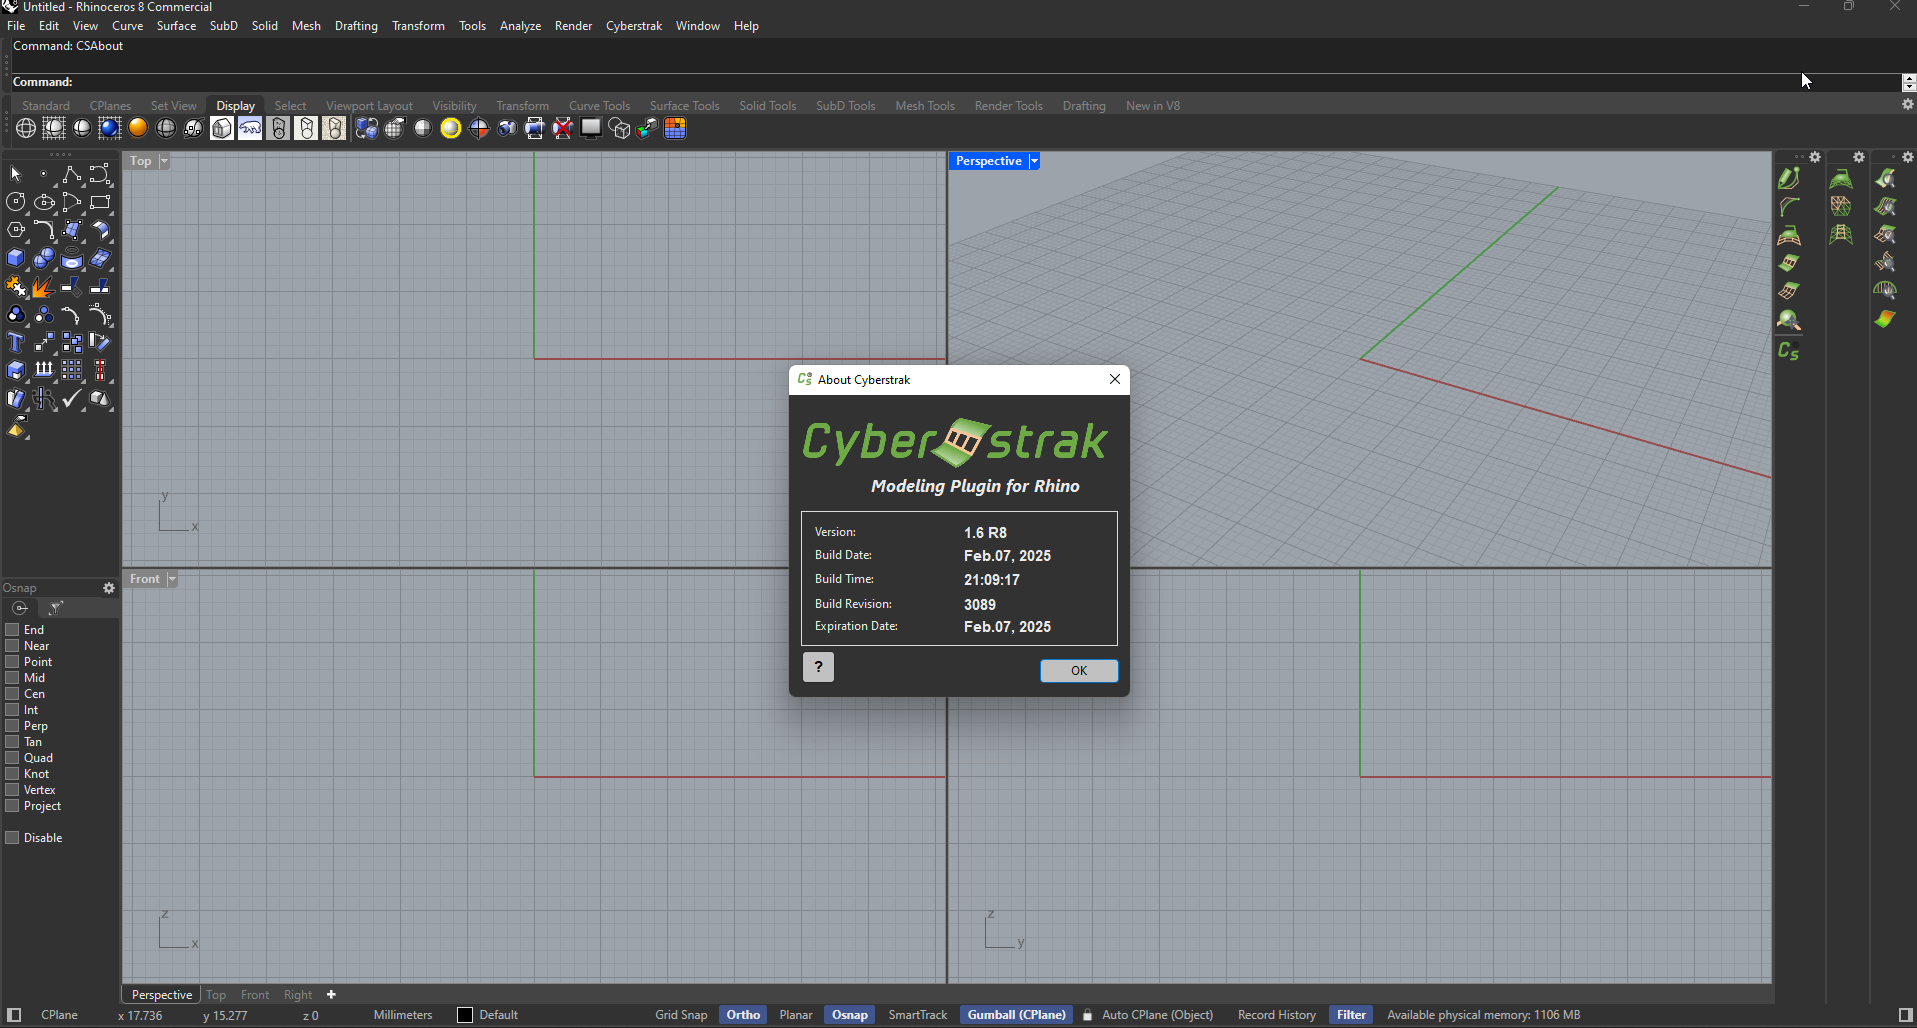1917x1028 pixels.
Task: Click the Cyberstrak red-green gradient surface analysis icon
Action: click(x=1885, y=319)
